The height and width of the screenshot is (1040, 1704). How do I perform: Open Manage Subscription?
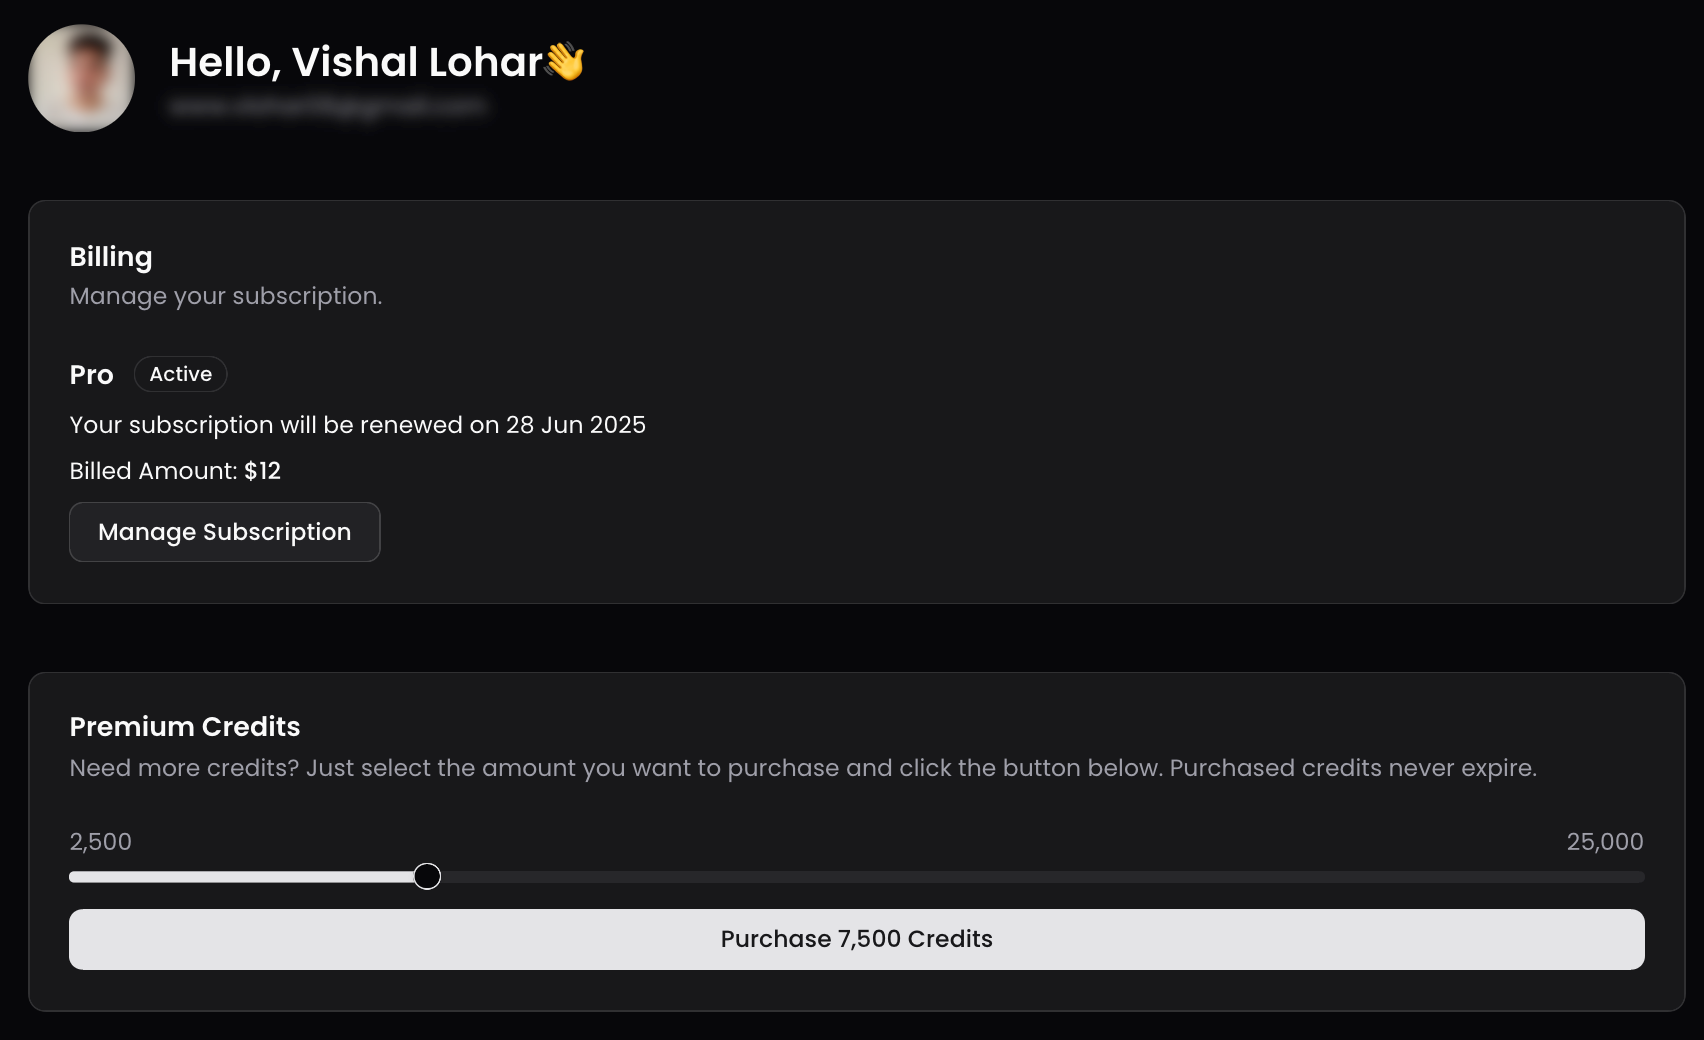pos(225,532)
